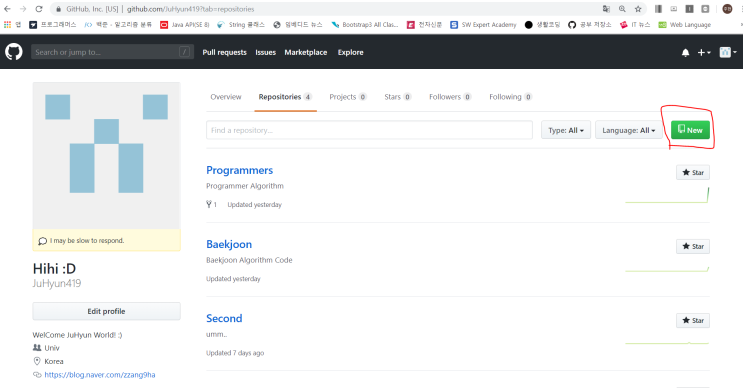The image size is (743, 388).
Task: Open the Following tab
Action: 510,97
